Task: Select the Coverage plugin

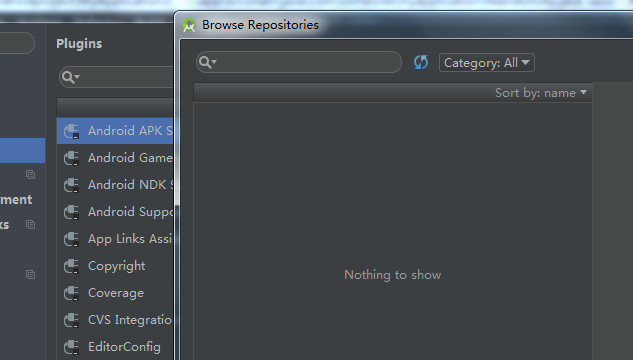Action: [115, 293]
